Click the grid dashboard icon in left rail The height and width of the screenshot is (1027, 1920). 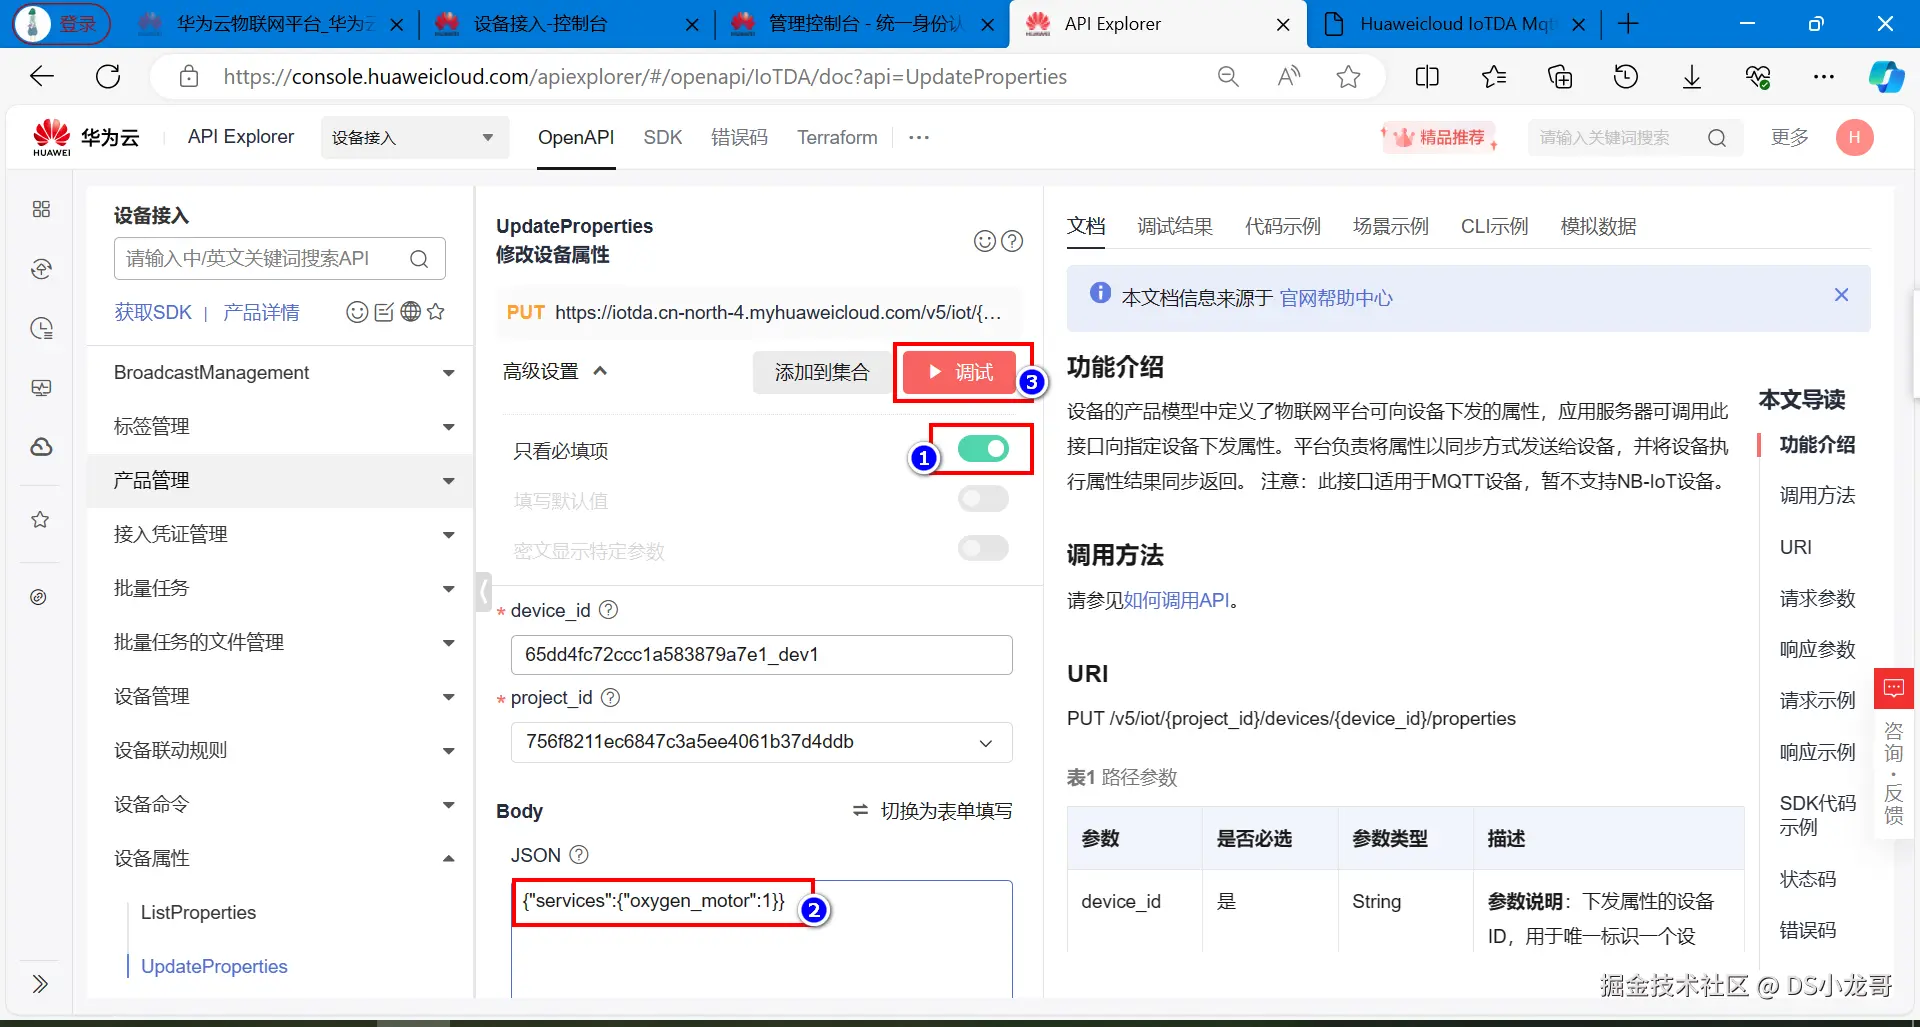tap(41, 209)
